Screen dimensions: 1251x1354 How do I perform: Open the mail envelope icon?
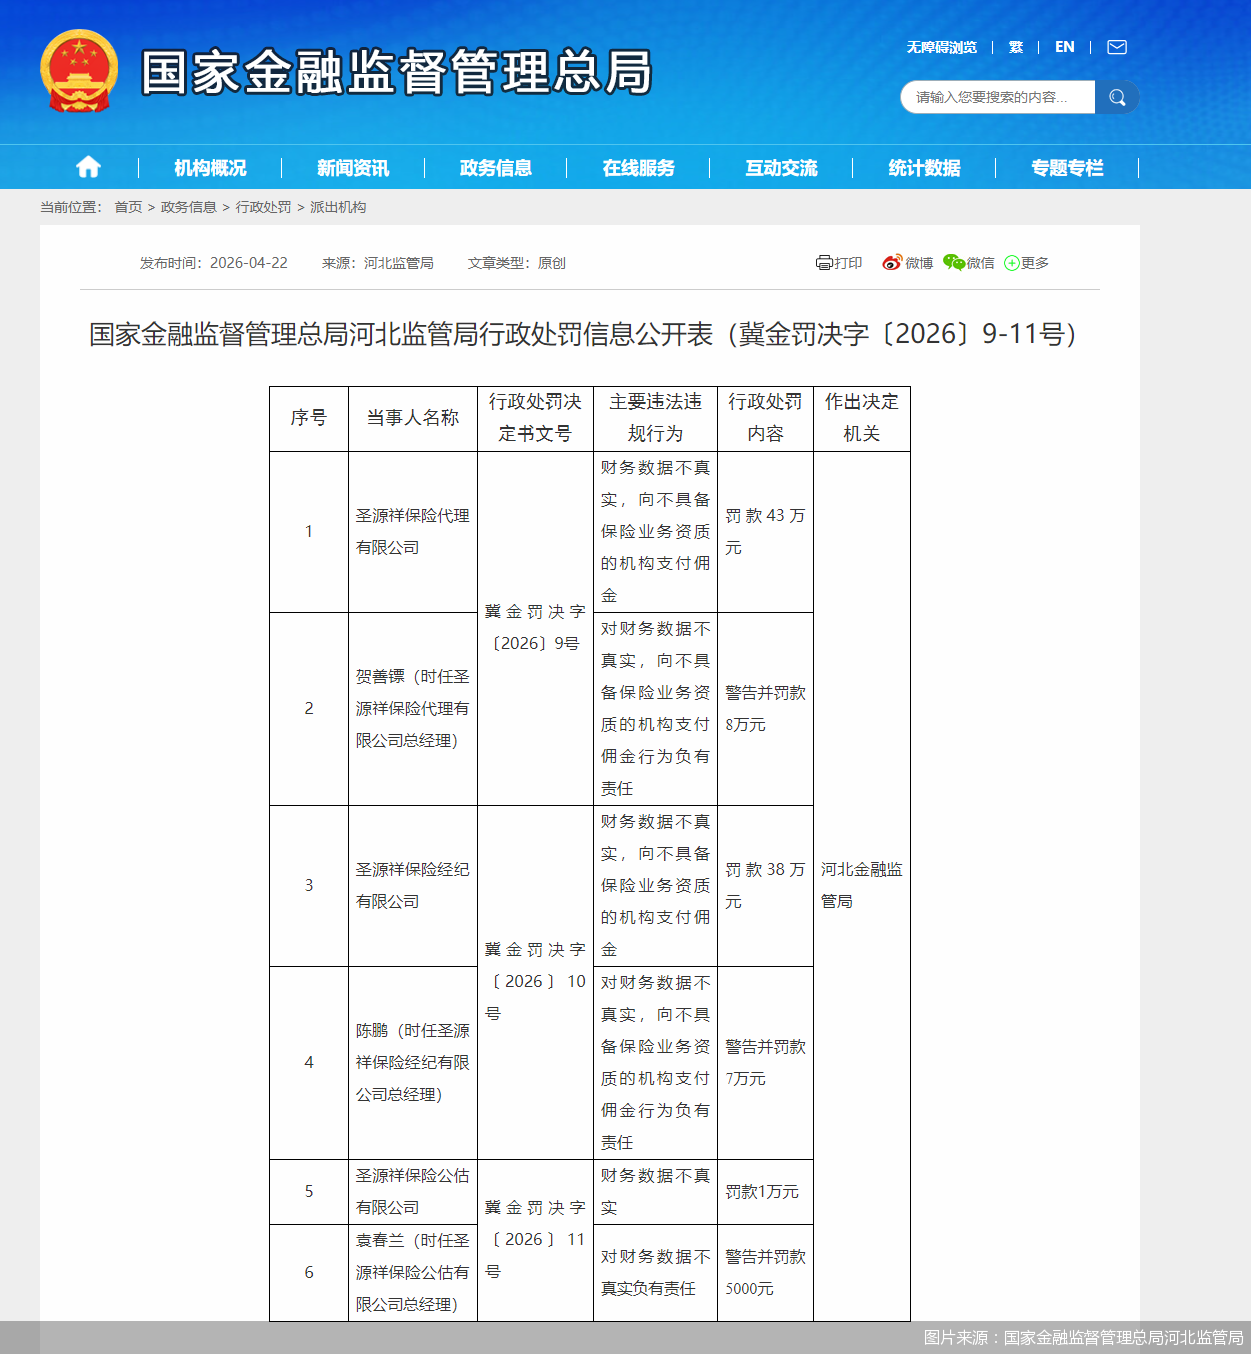[x=1116, y=47]
